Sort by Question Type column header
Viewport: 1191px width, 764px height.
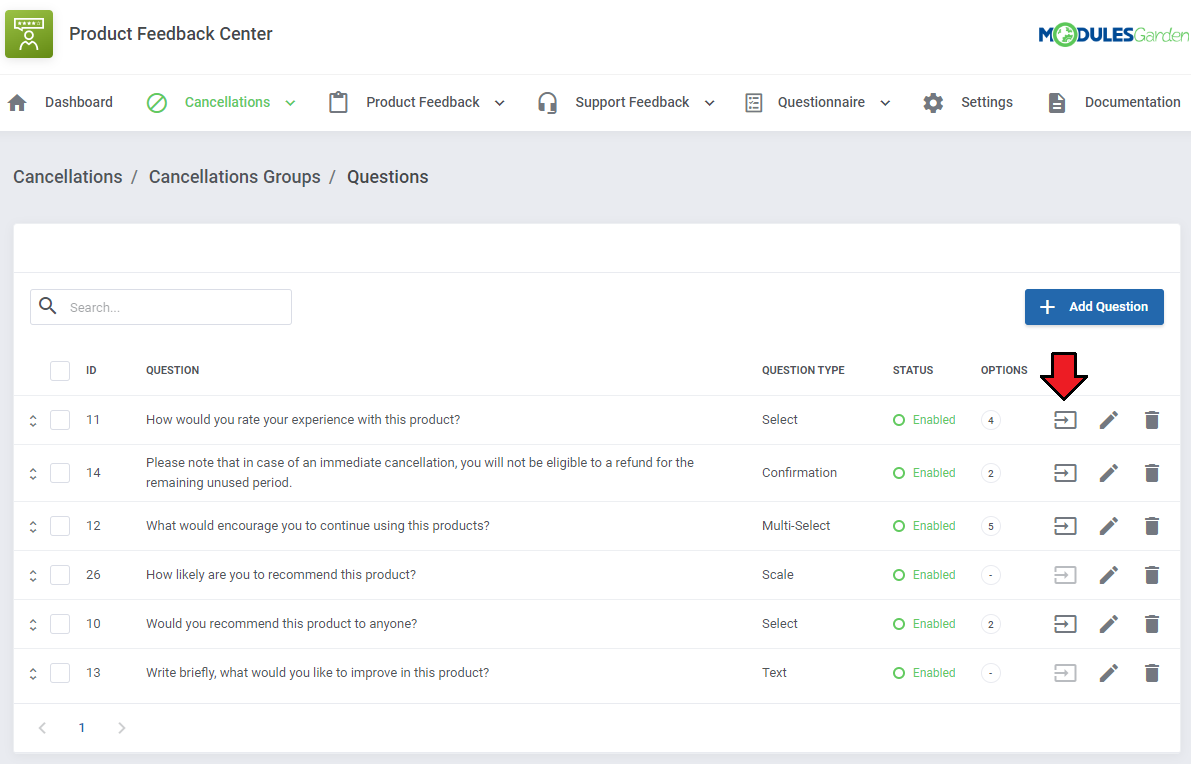coord(803,371)
